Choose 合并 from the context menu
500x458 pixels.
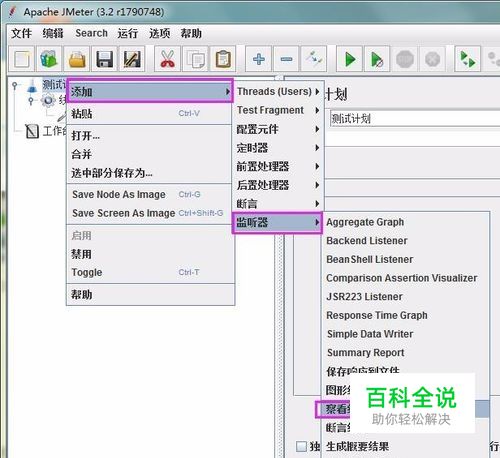click(150, 154)
